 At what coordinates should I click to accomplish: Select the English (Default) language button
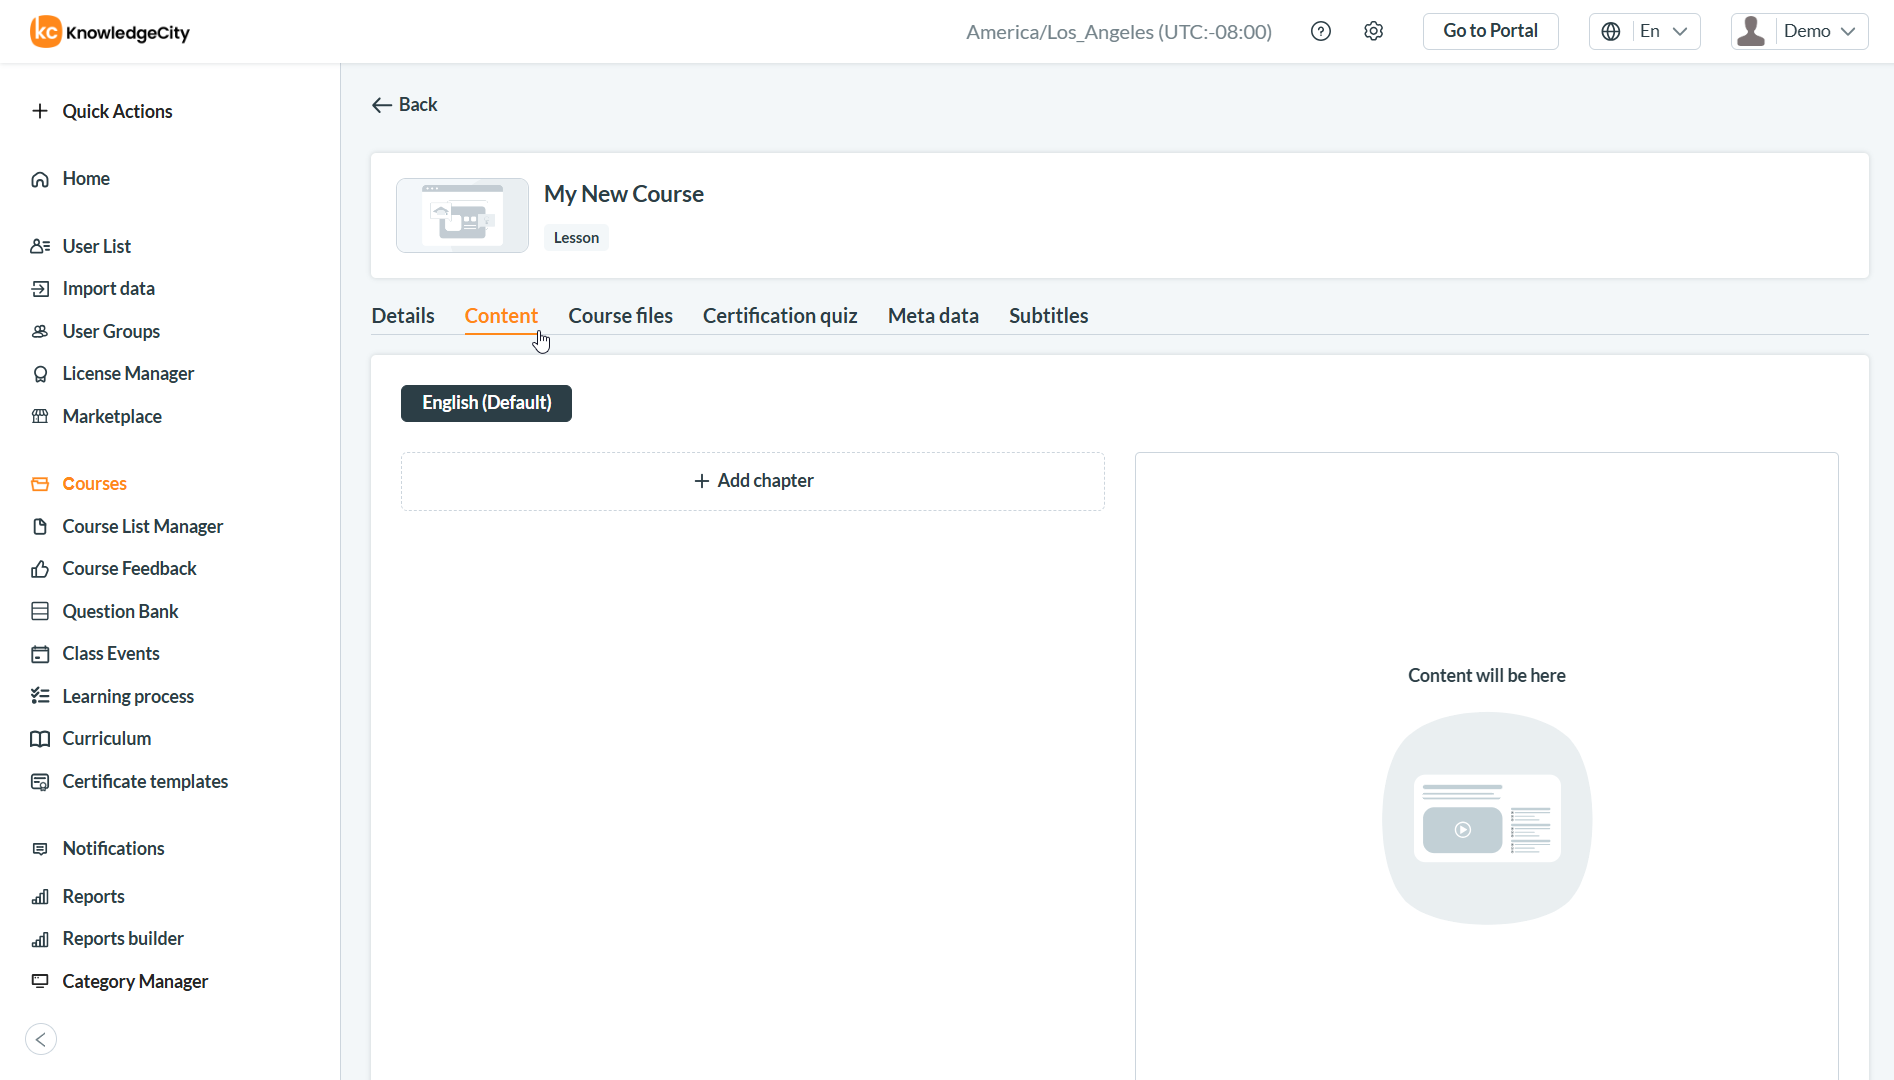click(x=486, y=403)
